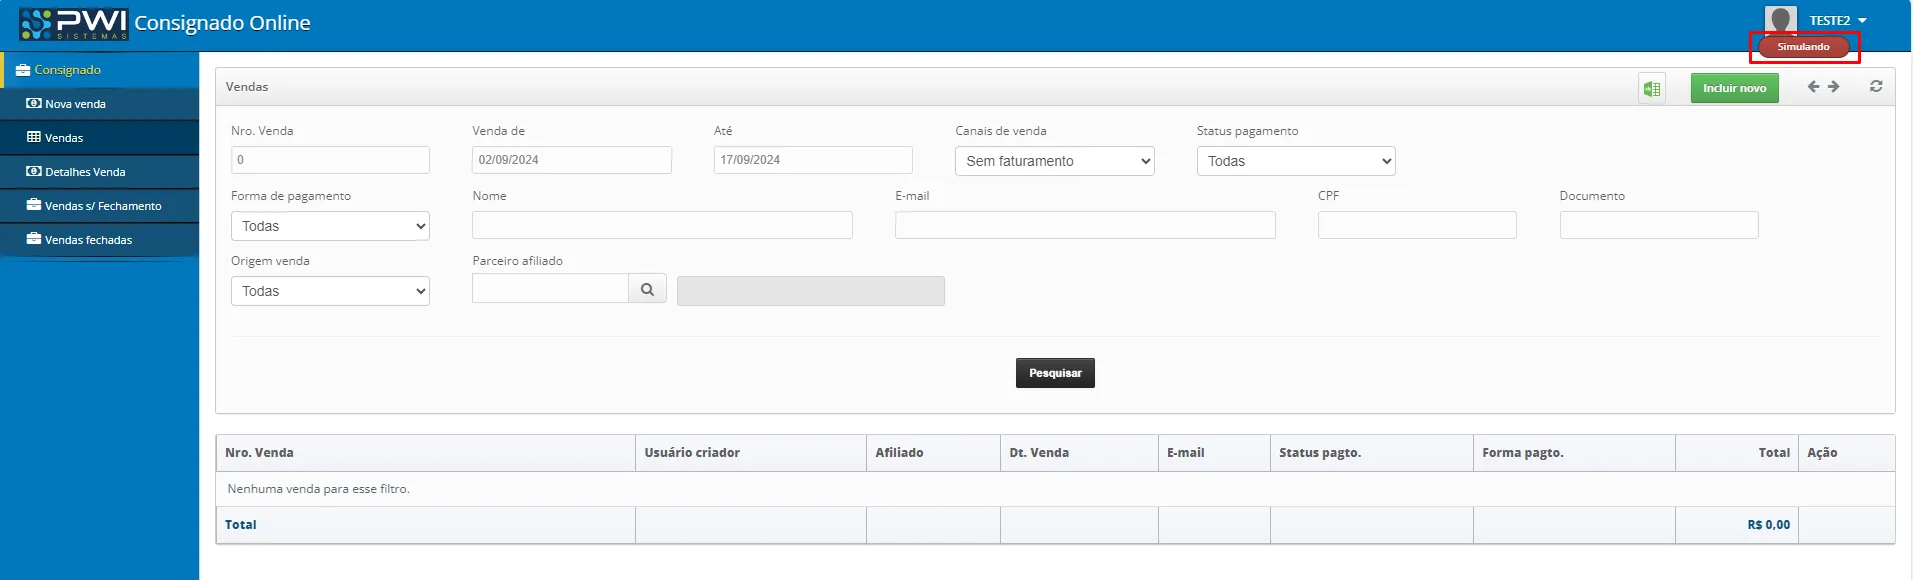Expand the Forma de pagamento dropdown
Image resolution: width=1913 pixels, height=580 pixels.
[x=330, y=226]
